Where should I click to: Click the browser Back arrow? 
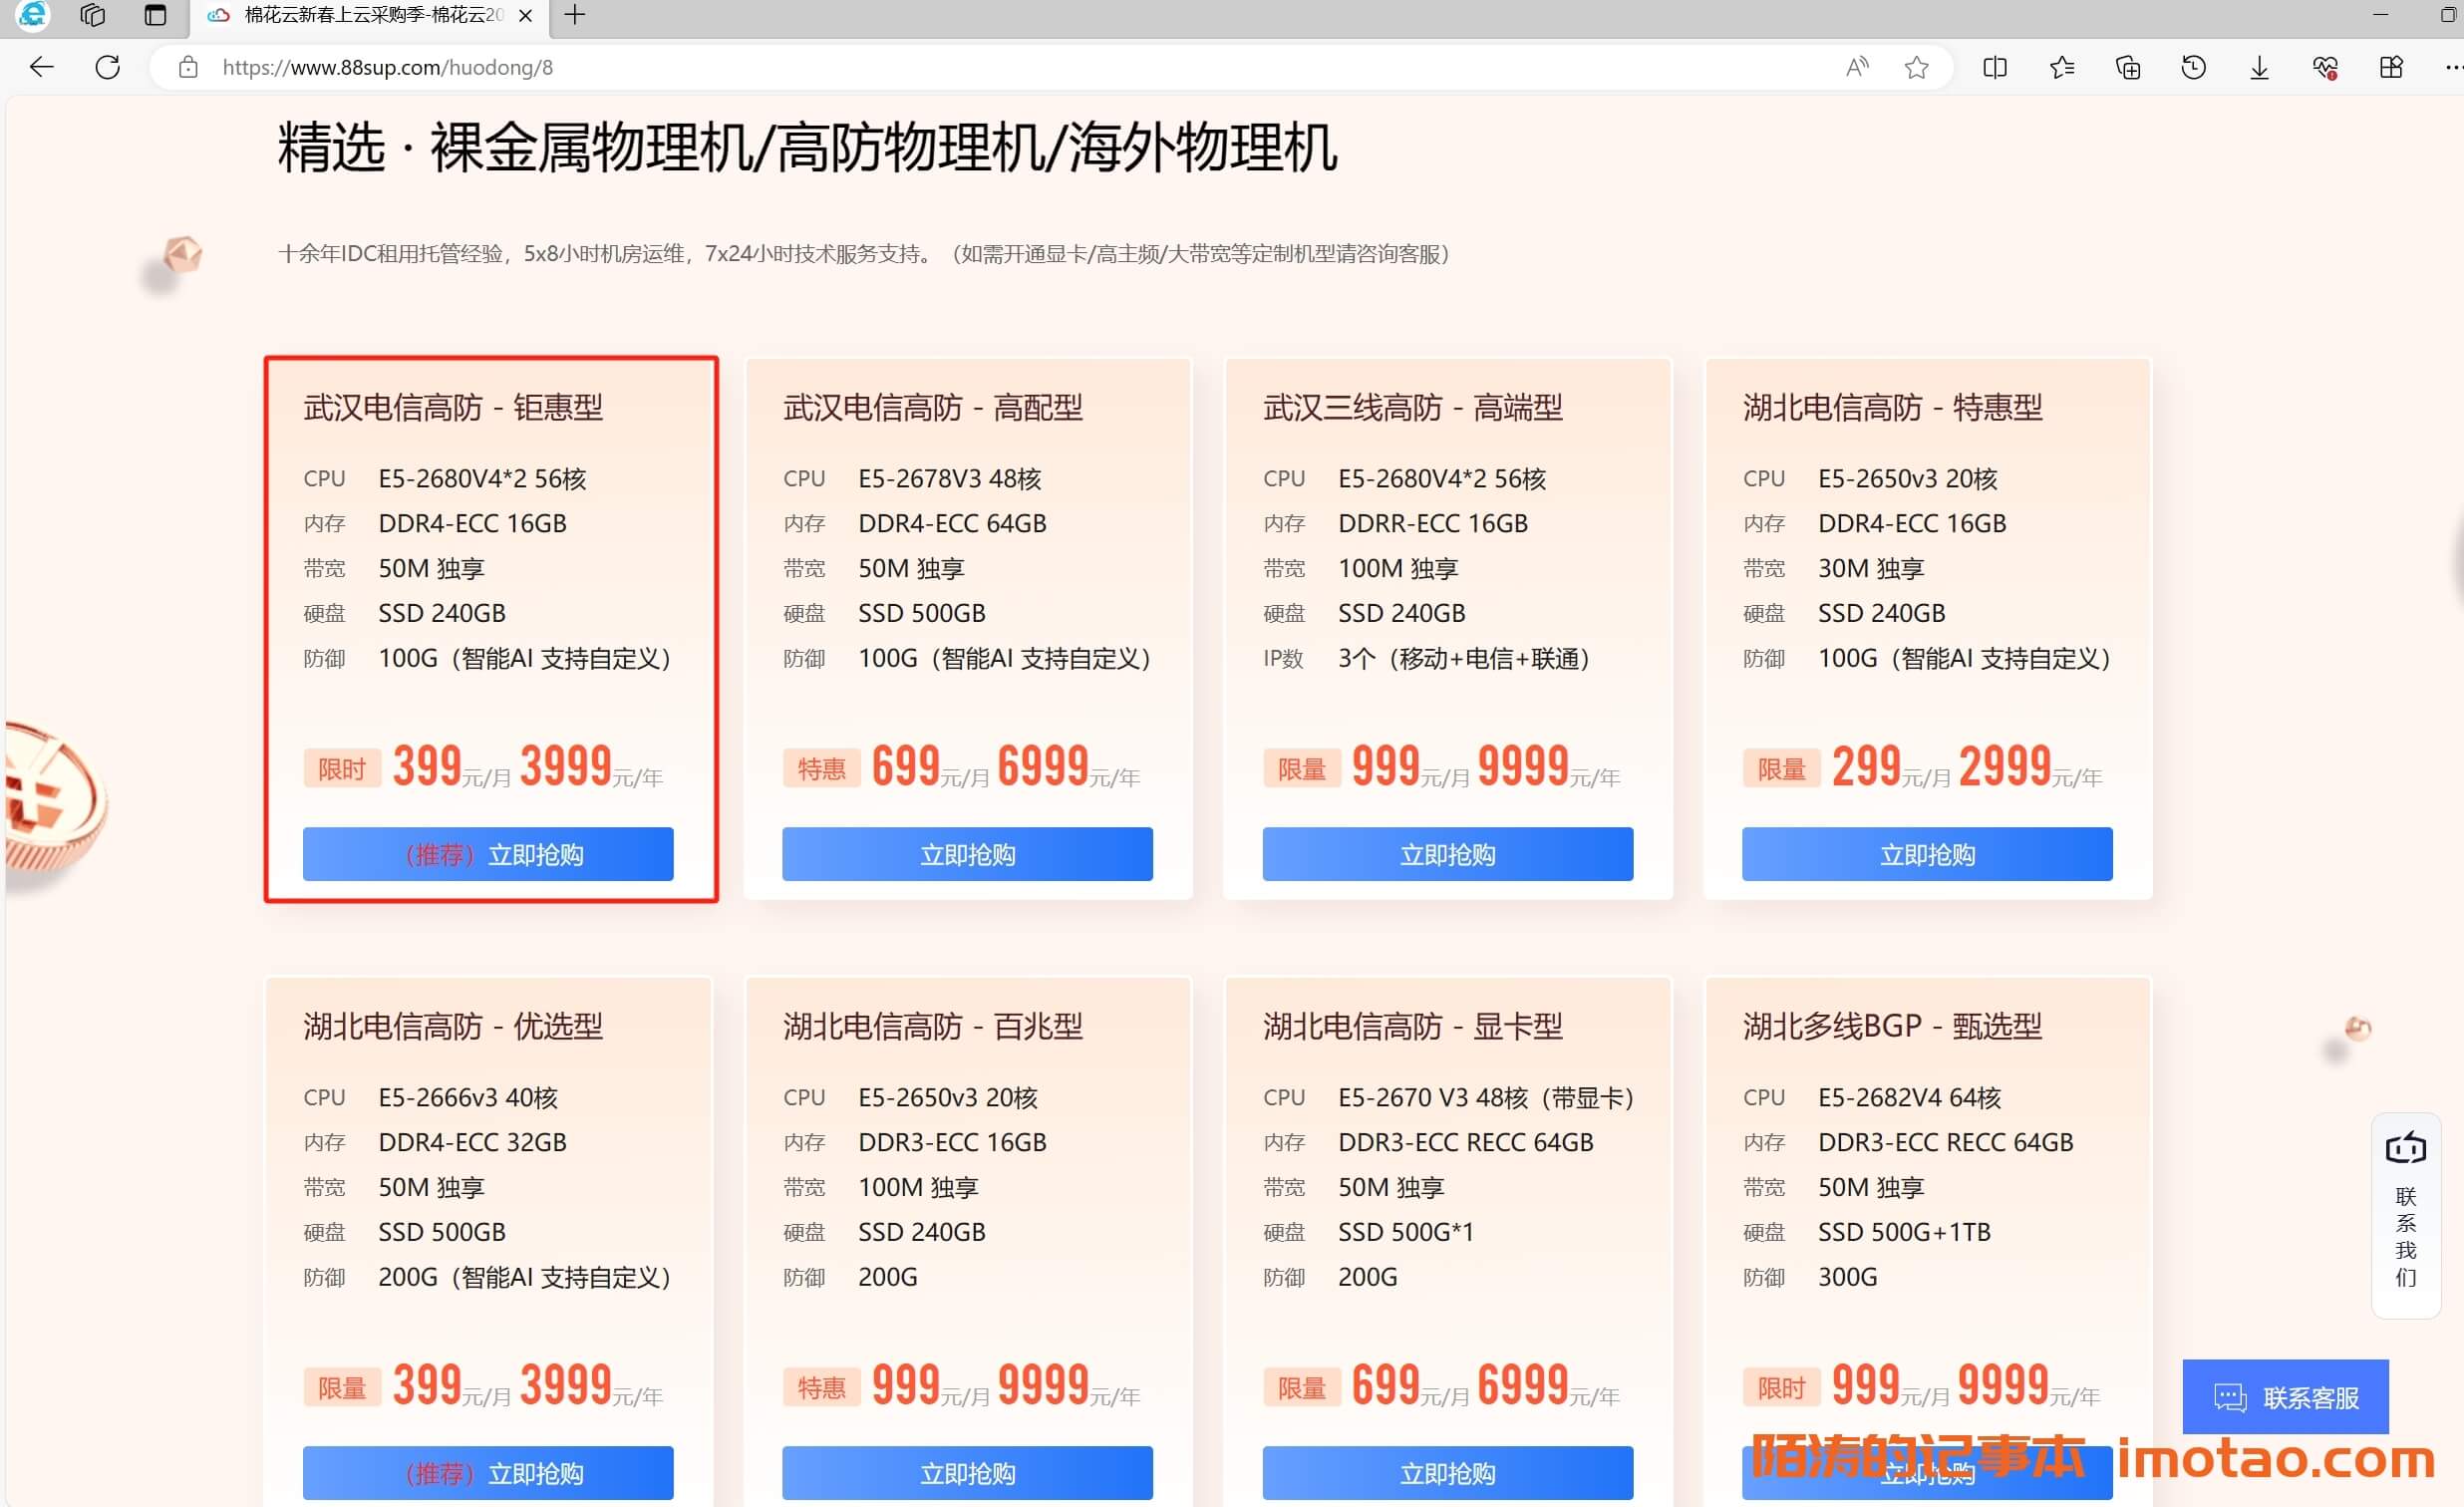[x=41, y=67]
